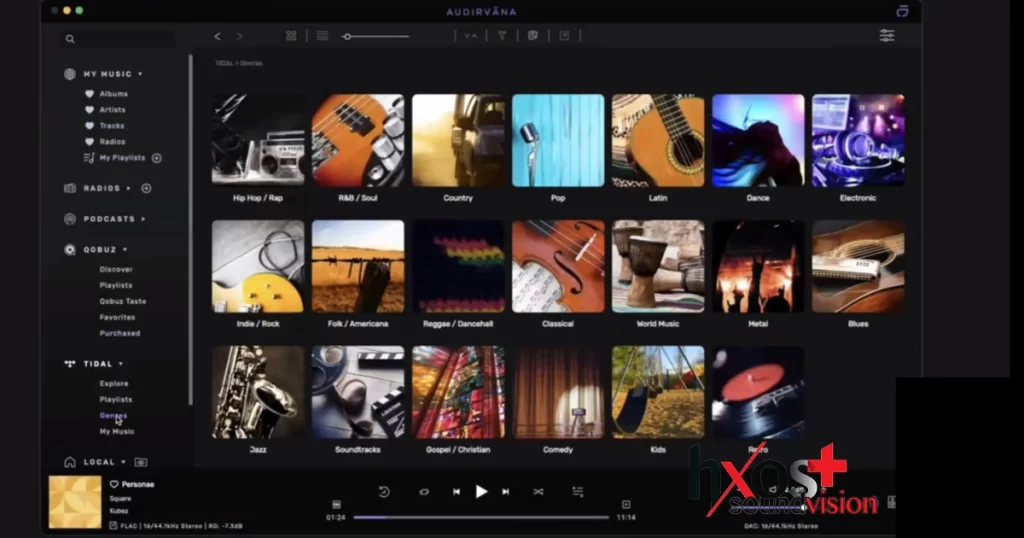Open Qobuz Purchased
The width and height of the screenshot is (1024, 538).
point(120,333)
